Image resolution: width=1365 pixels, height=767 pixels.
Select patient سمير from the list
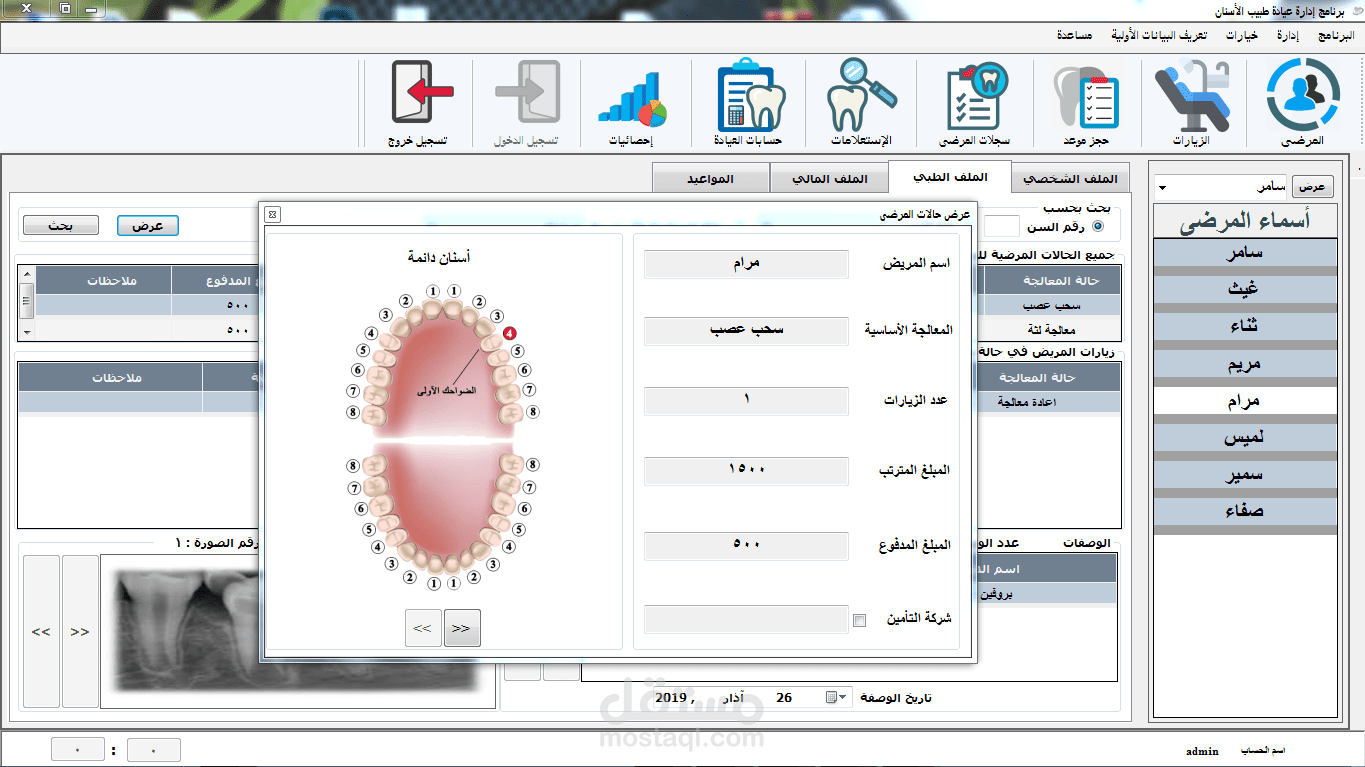1245,475
